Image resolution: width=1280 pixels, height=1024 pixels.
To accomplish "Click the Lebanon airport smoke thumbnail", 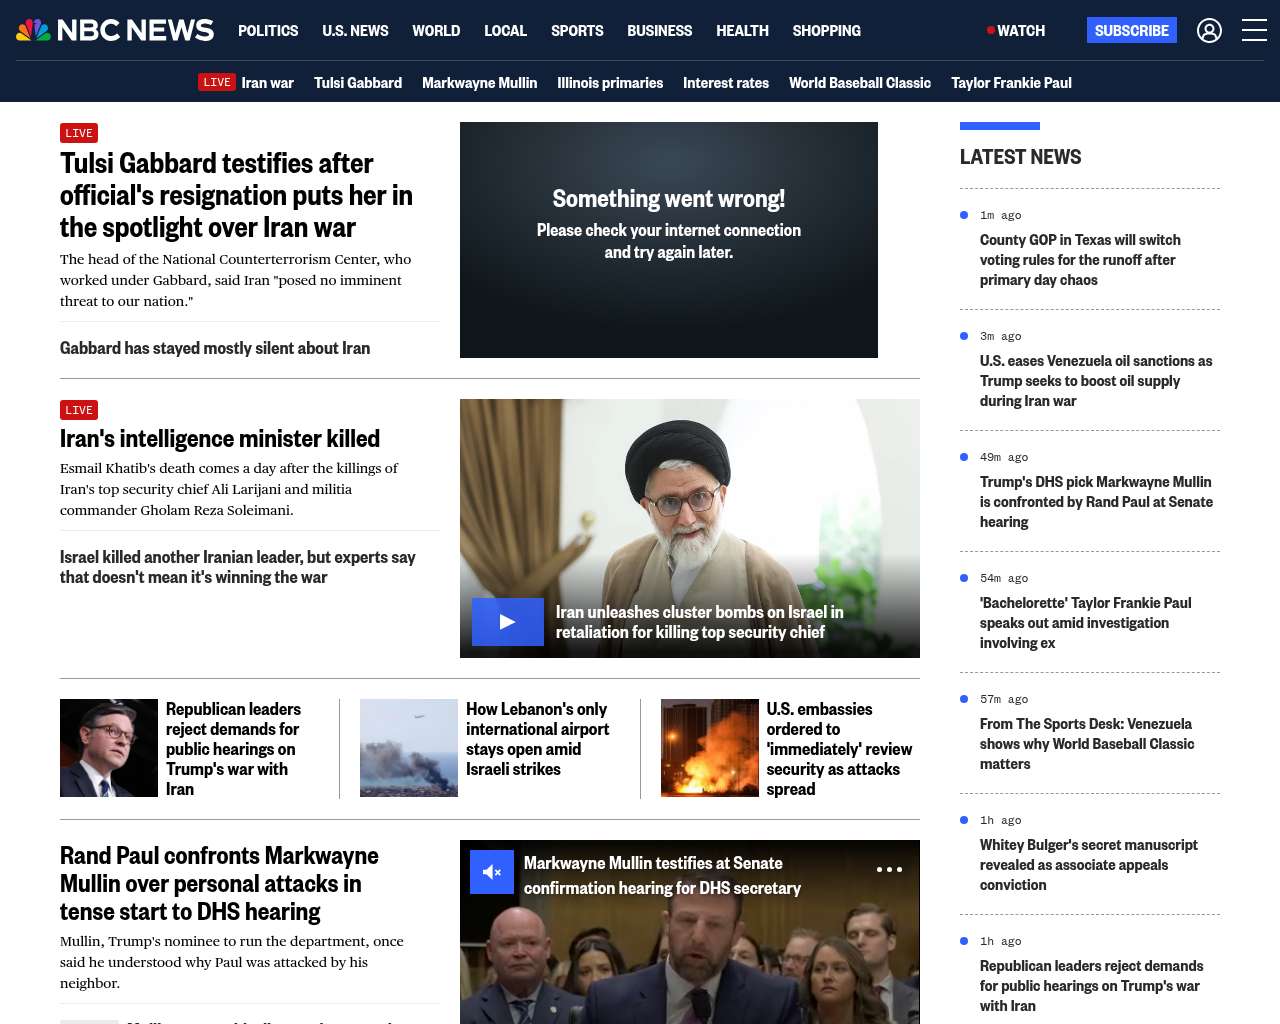I will (x=409, y=748).
